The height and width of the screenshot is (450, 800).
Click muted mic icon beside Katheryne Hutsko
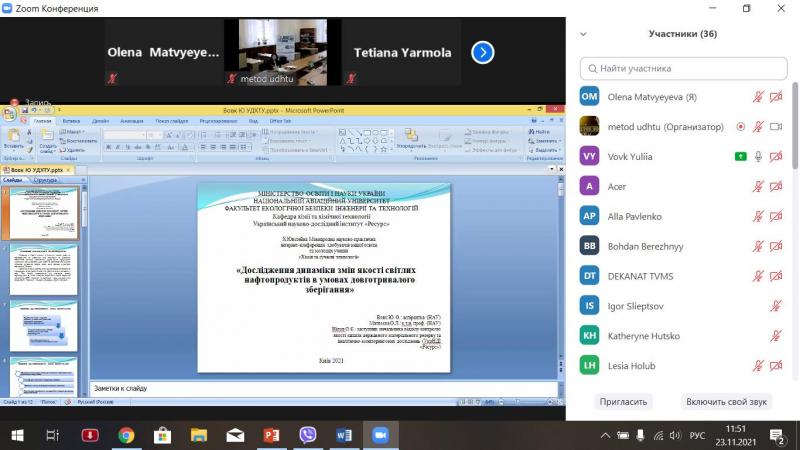(x=776, y=336)
